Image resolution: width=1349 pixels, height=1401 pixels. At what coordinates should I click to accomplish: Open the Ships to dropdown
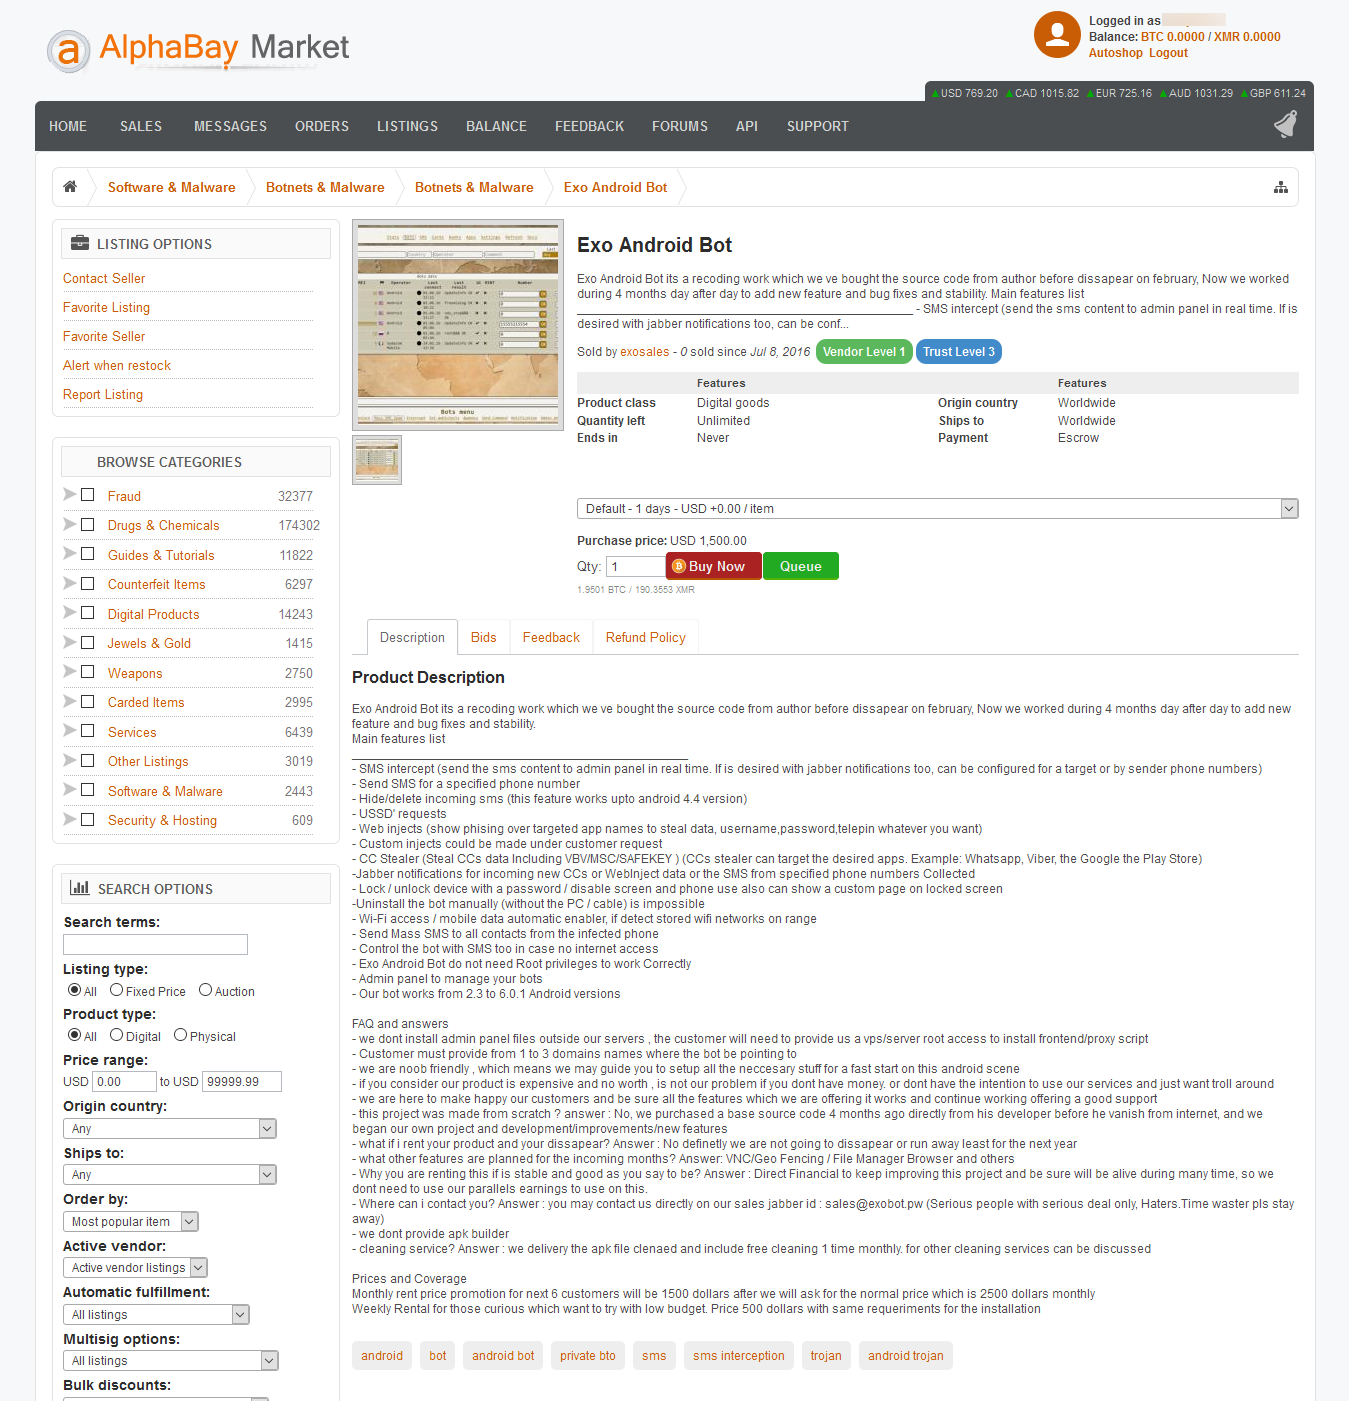(x=169, y=1174)
